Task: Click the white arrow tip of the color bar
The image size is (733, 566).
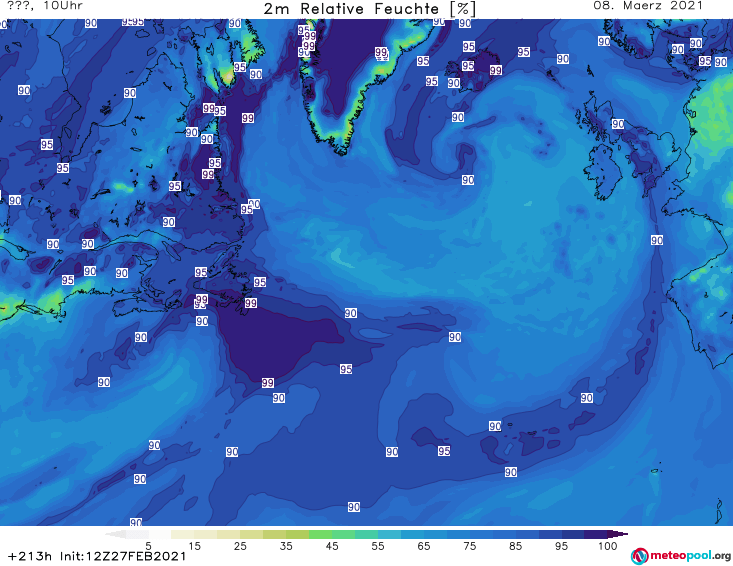Action: coord(115,534)
